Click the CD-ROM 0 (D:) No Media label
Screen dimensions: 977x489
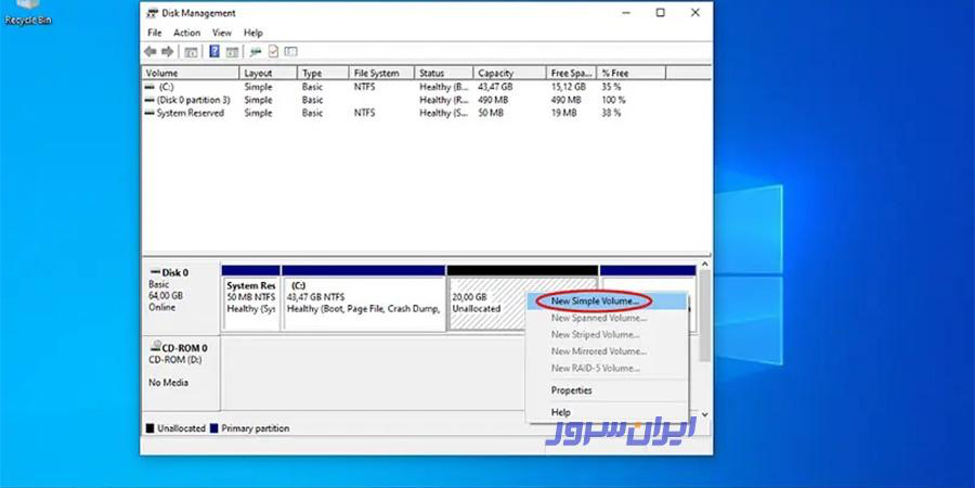tap(181, 374)
